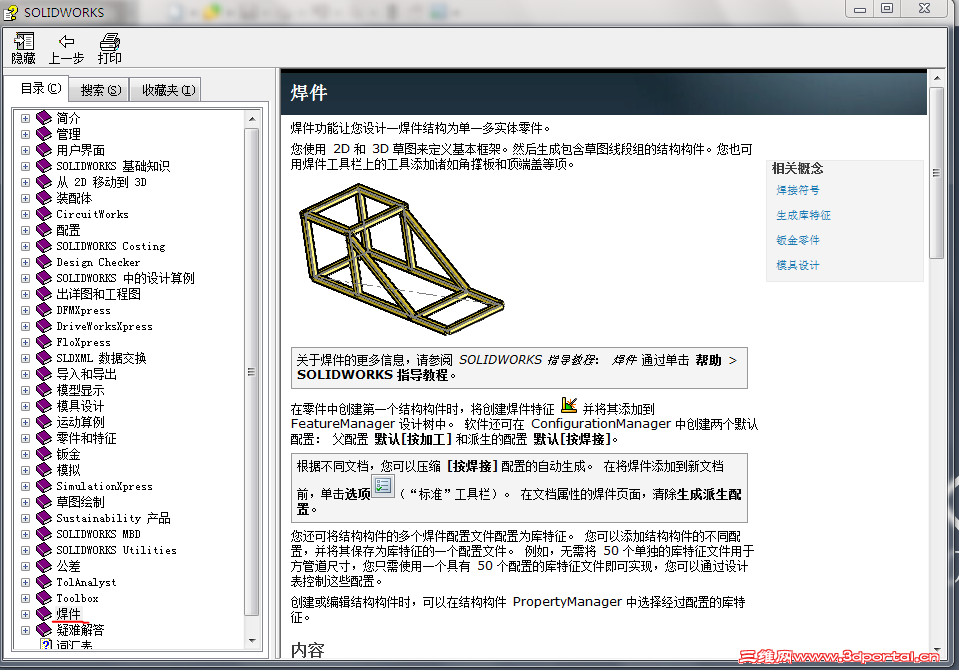Viewport: 959px width, 670px height.
Task: Click the book icon beside Design Checker
Action: pyautogui.click(x=44, y=262)
